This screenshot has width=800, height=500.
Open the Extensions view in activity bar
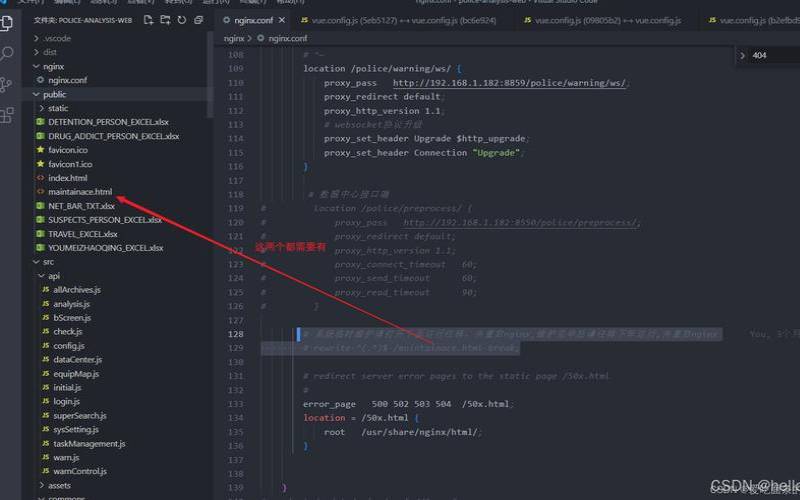point(9,115)
